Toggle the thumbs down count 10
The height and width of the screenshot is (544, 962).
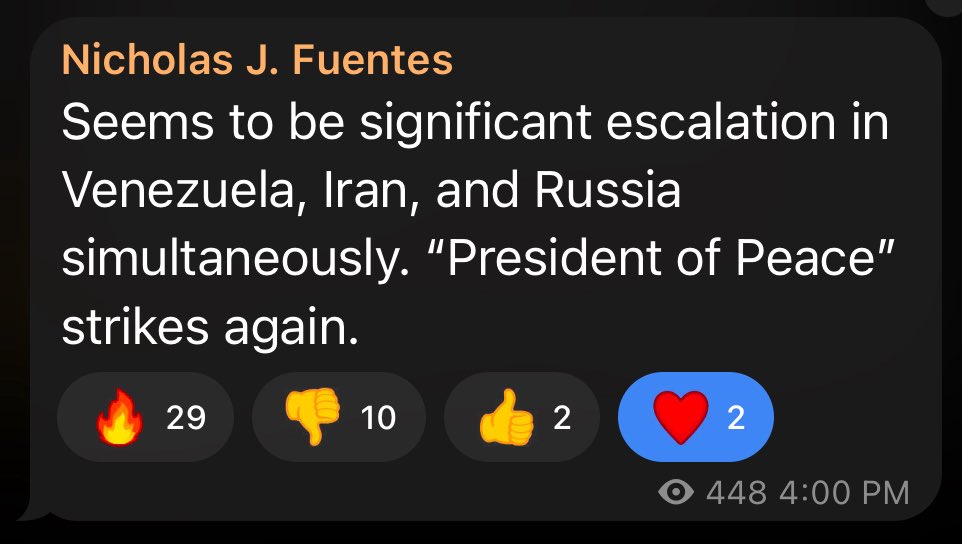378,417
